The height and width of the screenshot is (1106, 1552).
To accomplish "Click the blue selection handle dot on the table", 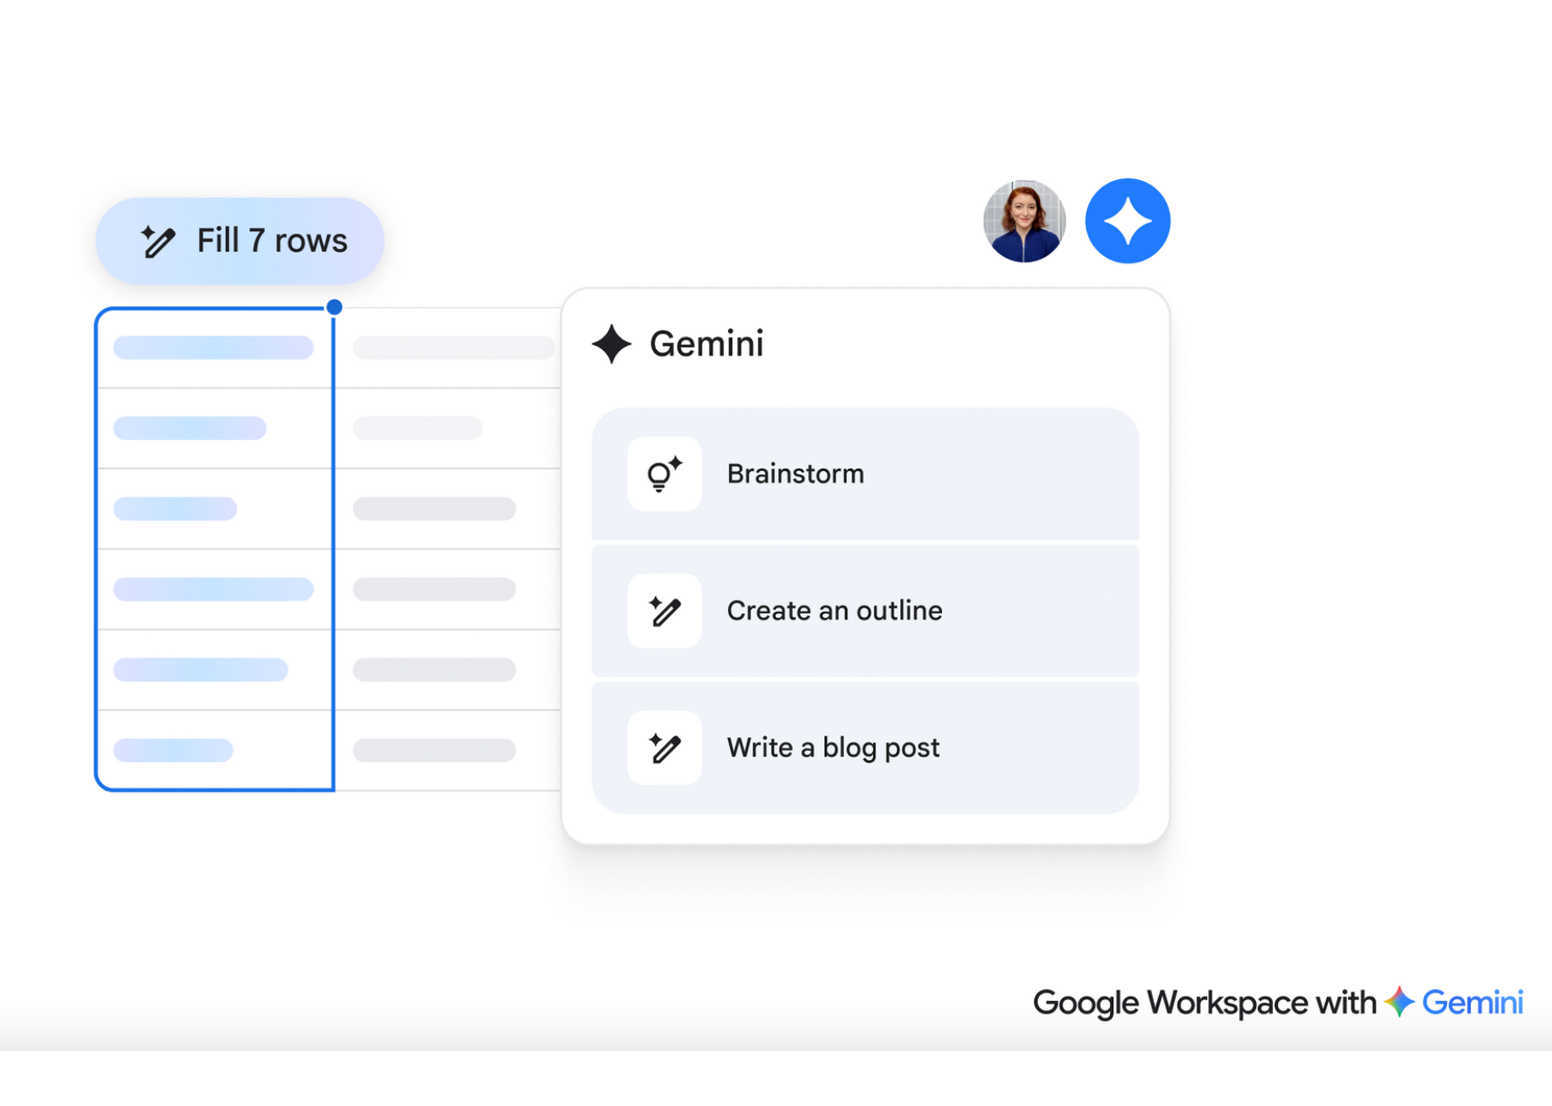I will (334, 307).
